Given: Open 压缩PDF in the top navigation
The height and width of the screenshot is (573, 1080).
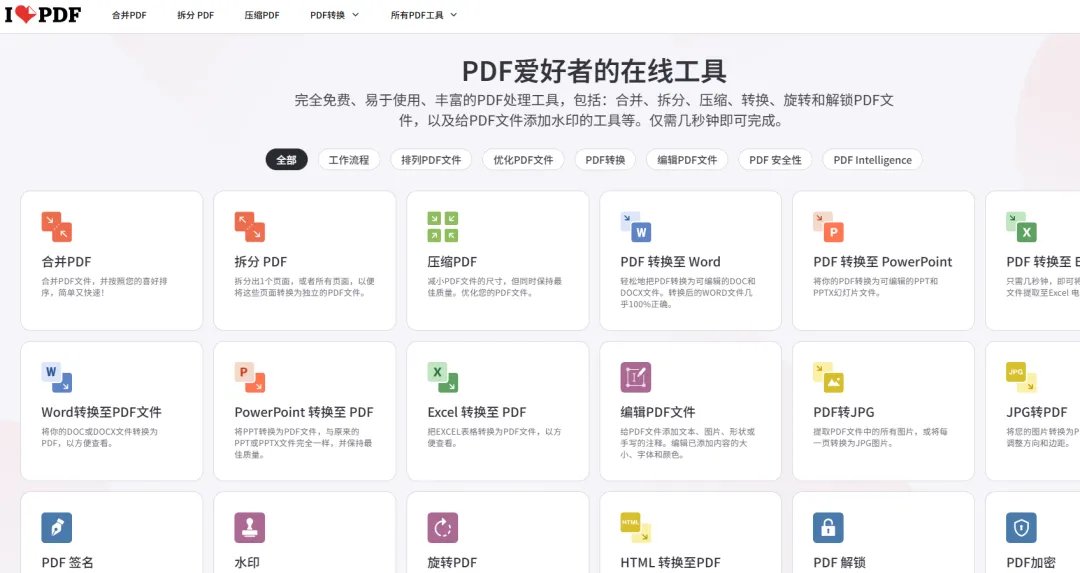Looking at the screenshot, I should click(x=262, y=15).
